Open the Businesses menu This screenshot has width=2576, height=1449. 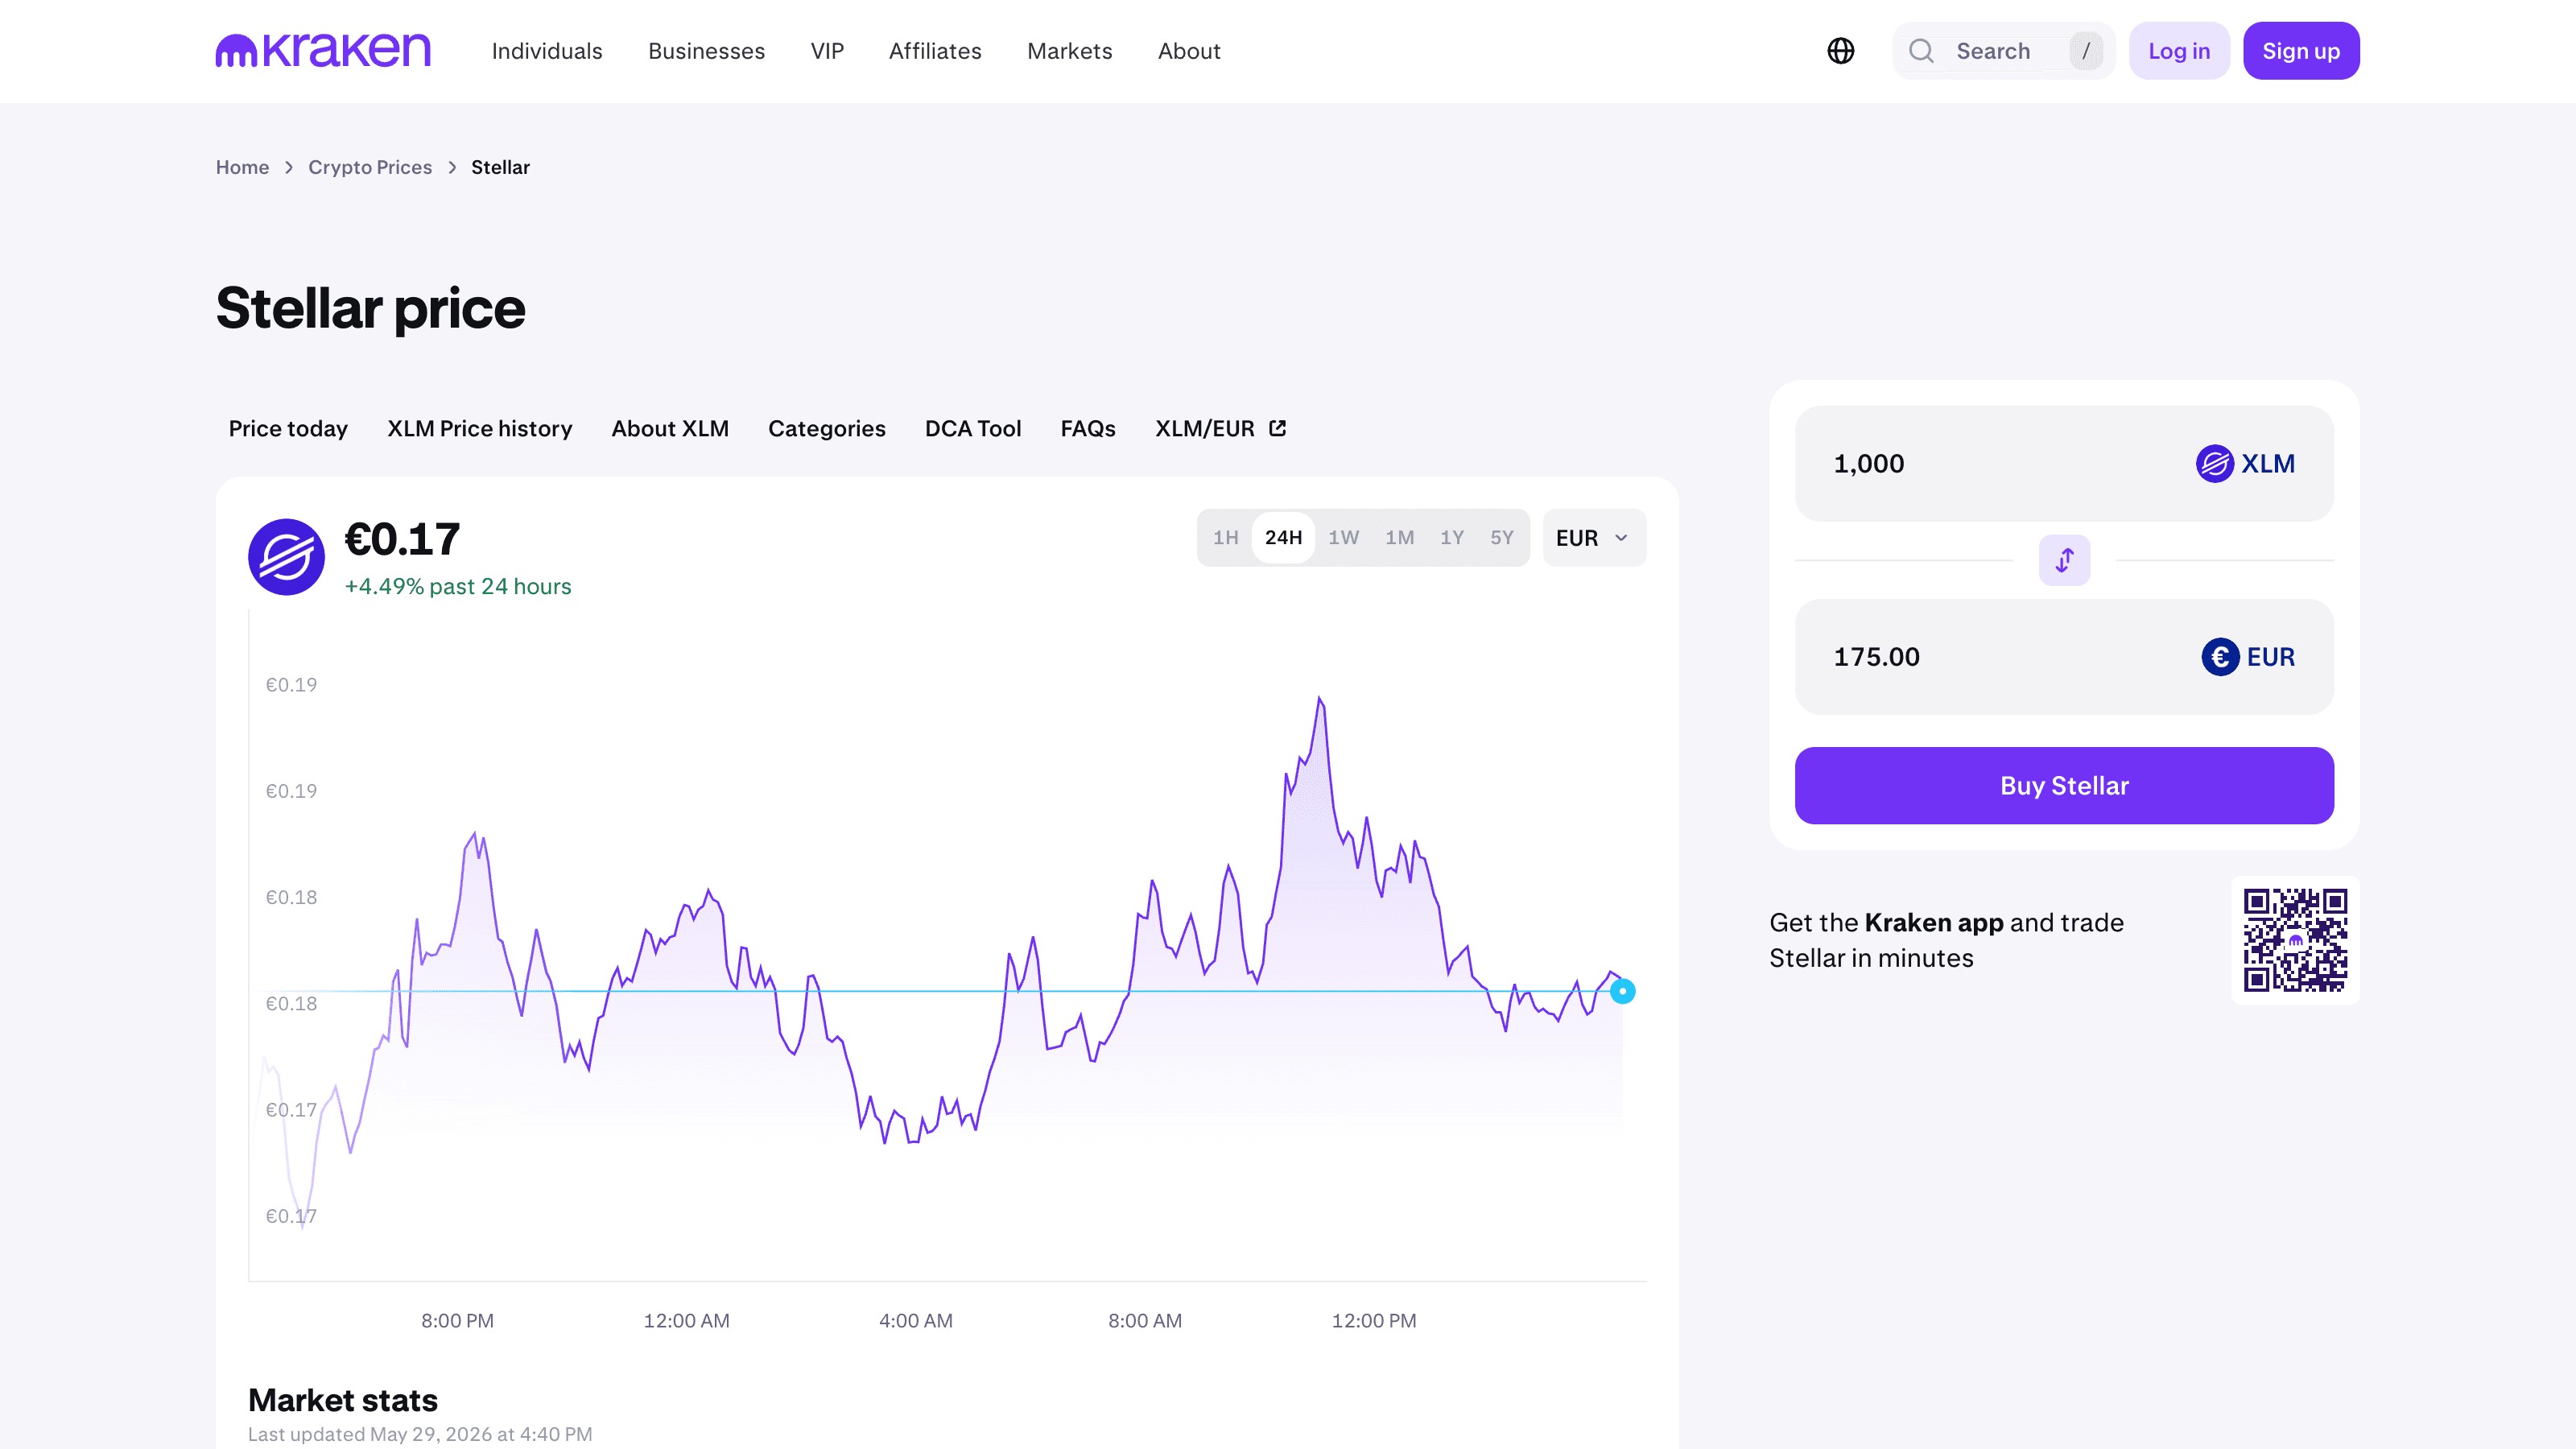click(x=706, y=51)
